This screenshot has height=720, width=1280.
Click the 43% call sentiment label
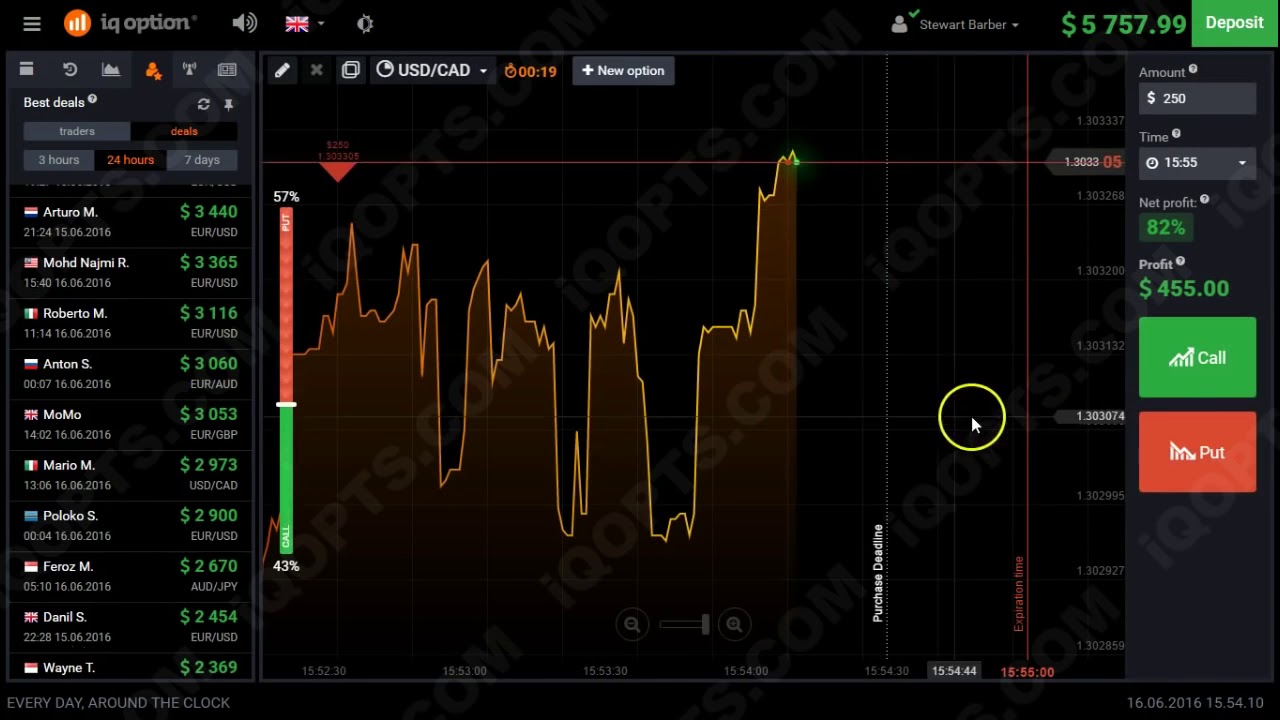point(286,566)
